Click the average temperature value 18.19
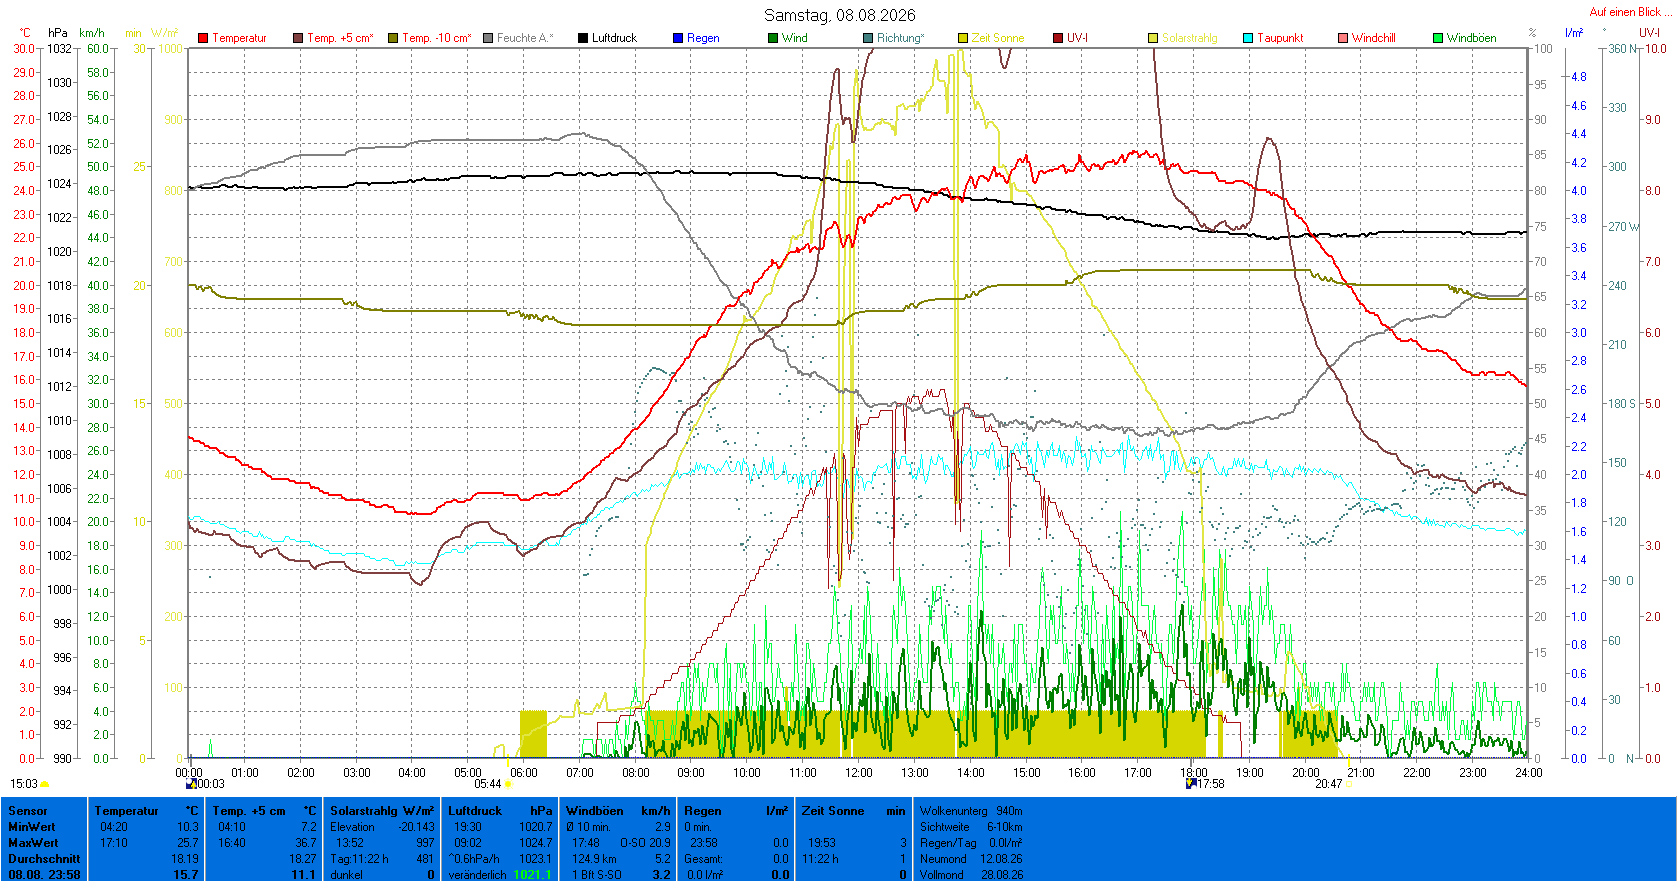Image resolution: width=1677 pixels, height=881 pixels. (185, 859)
